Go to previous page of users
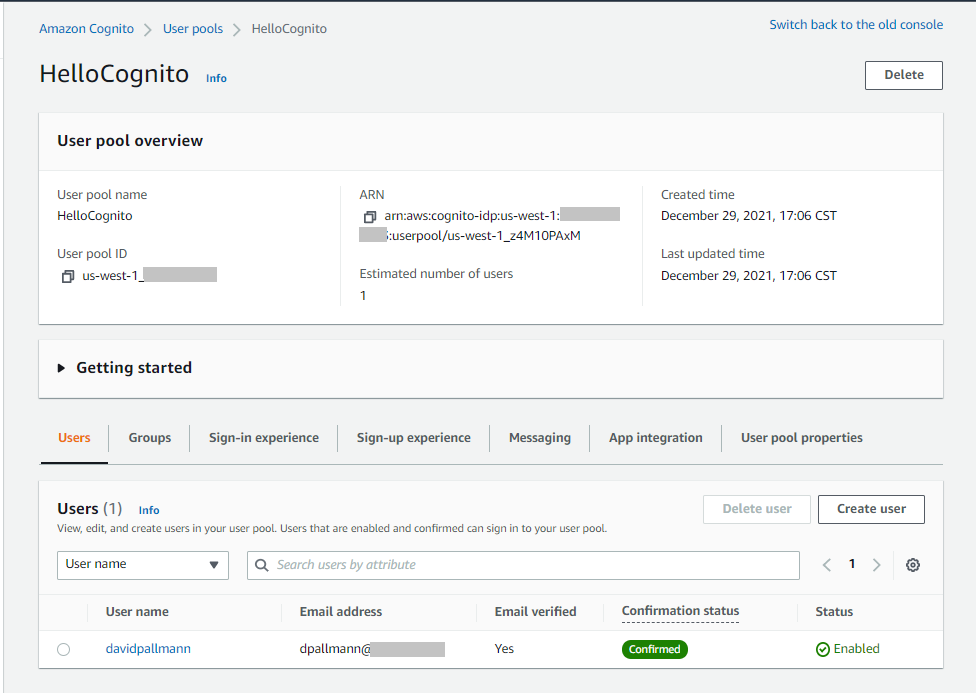 click(827, 565)
